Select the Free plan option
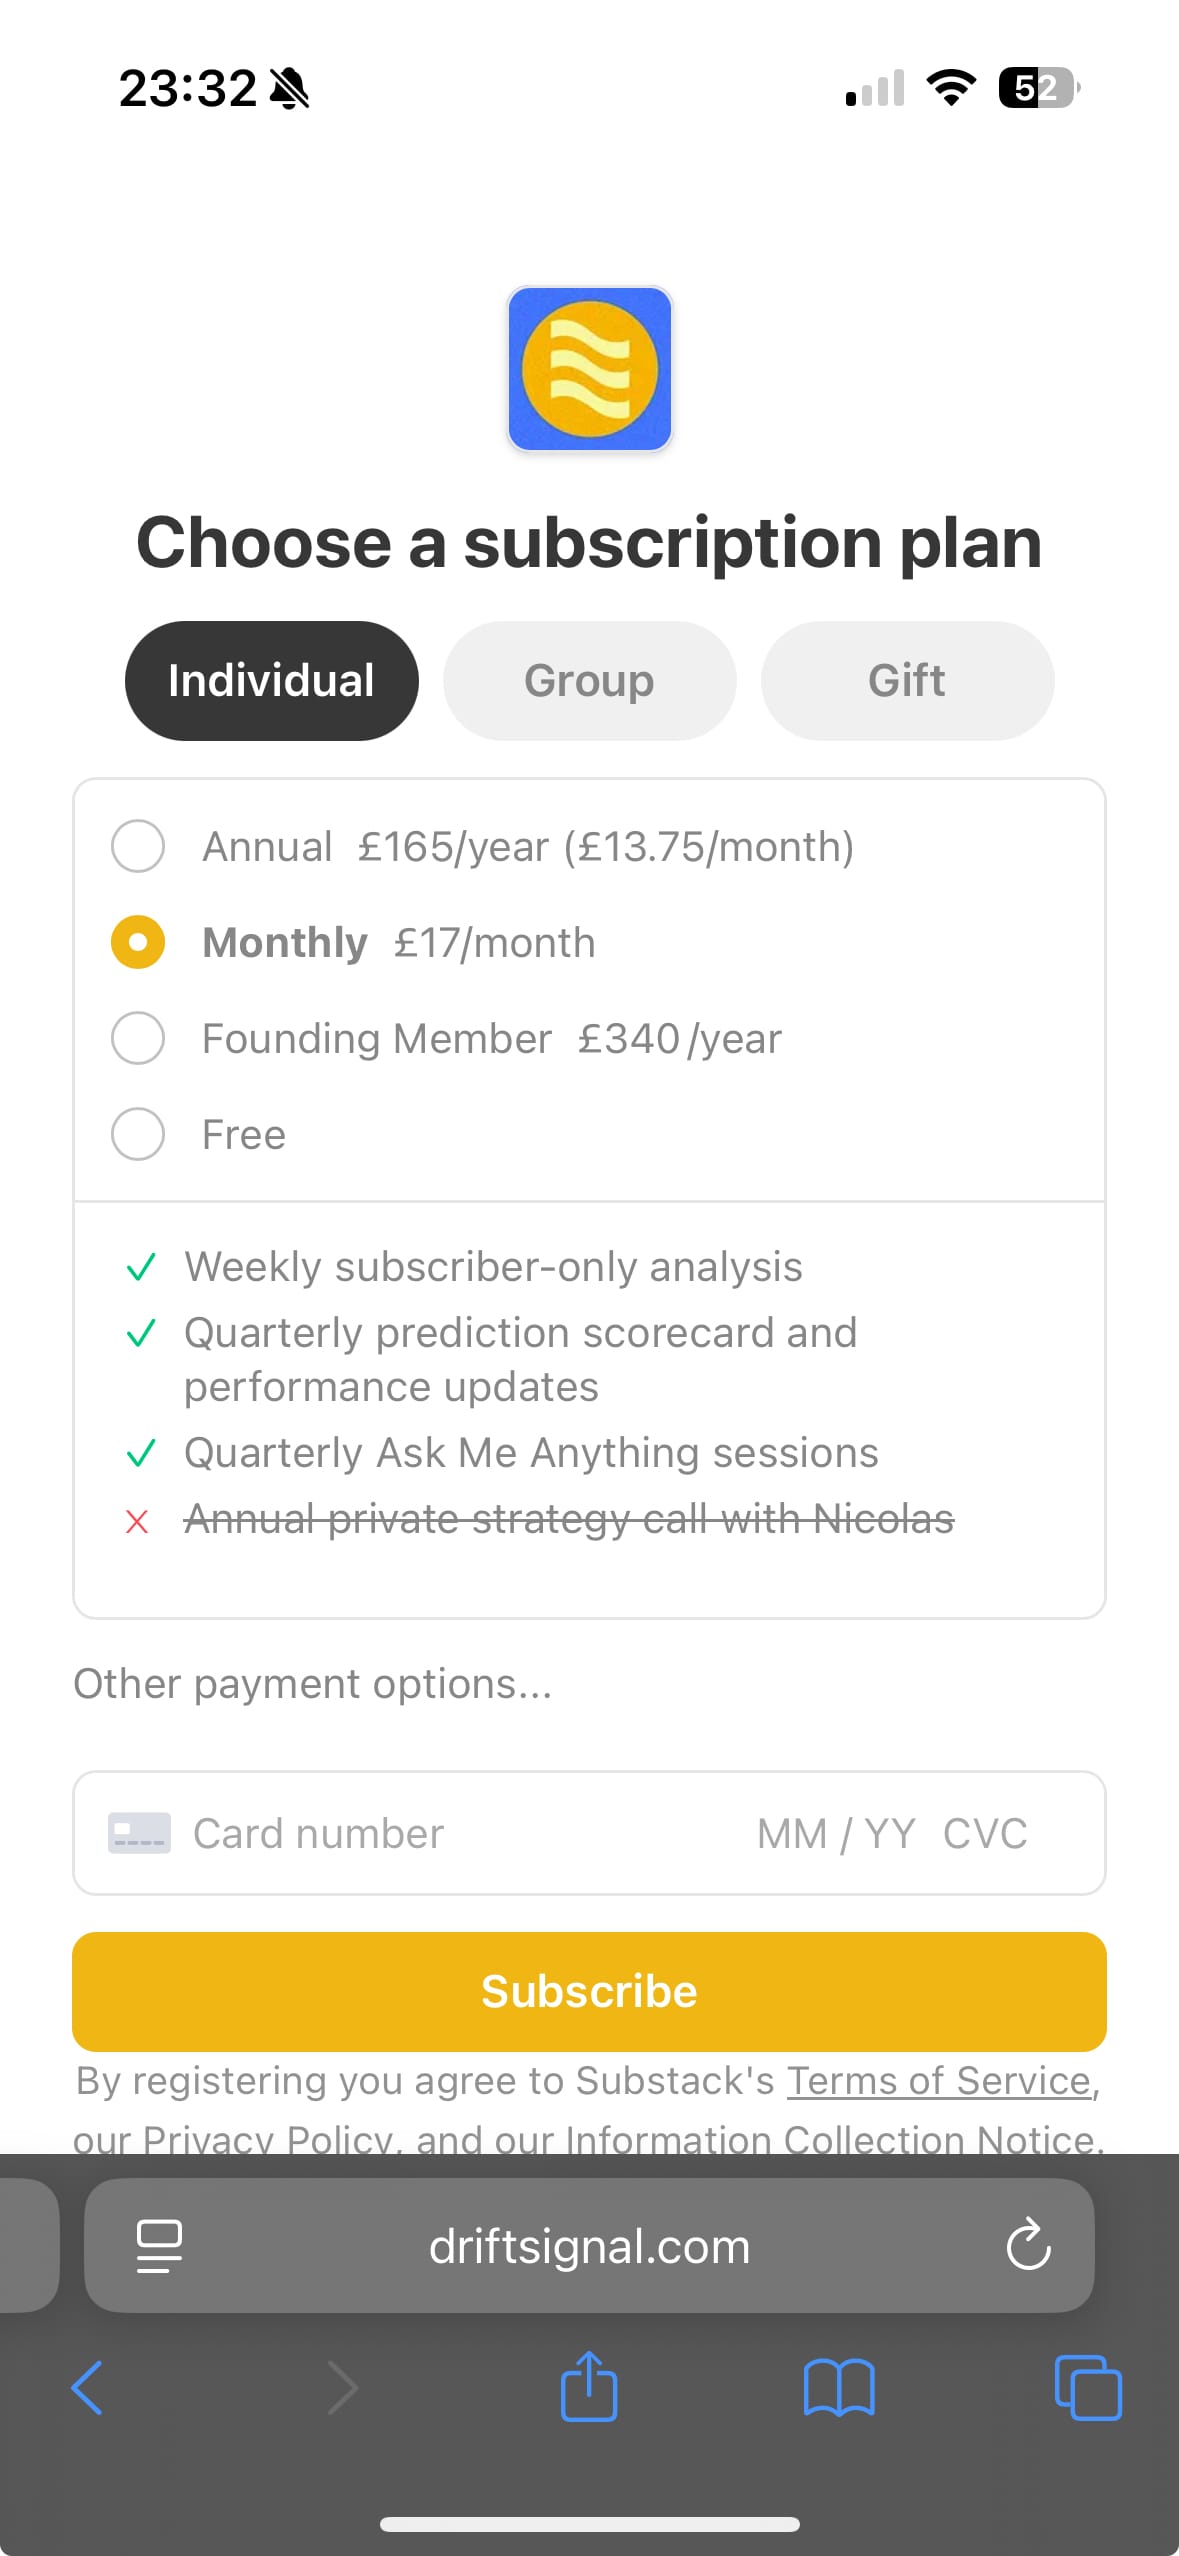The image size is (1179, 2556). tap(138, 1135)
